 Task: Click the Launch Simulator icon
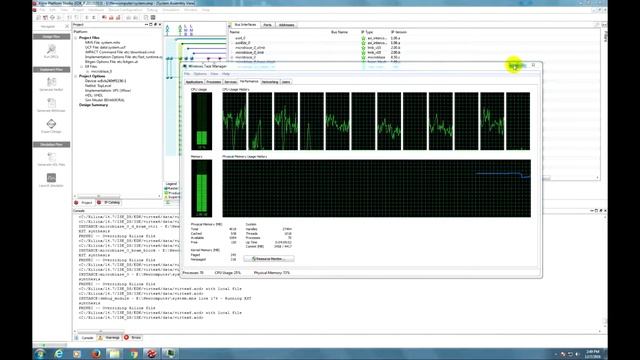click(x=51, y=178)
